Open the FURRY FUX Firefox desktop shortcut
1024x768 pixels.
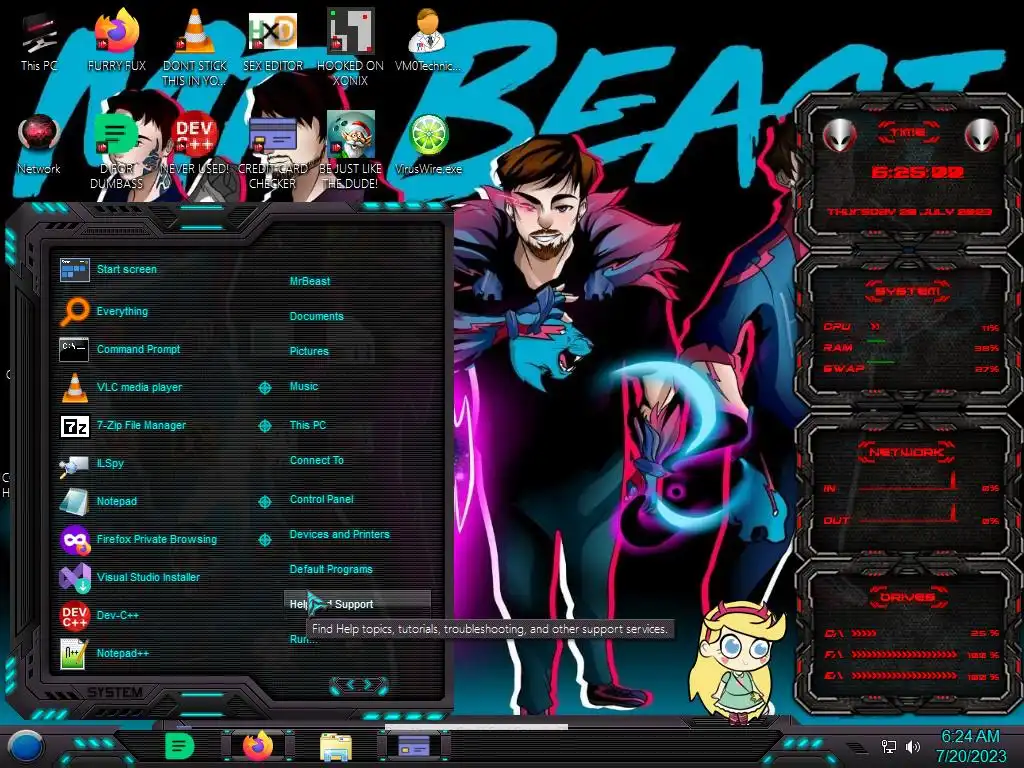pos(116,39)
